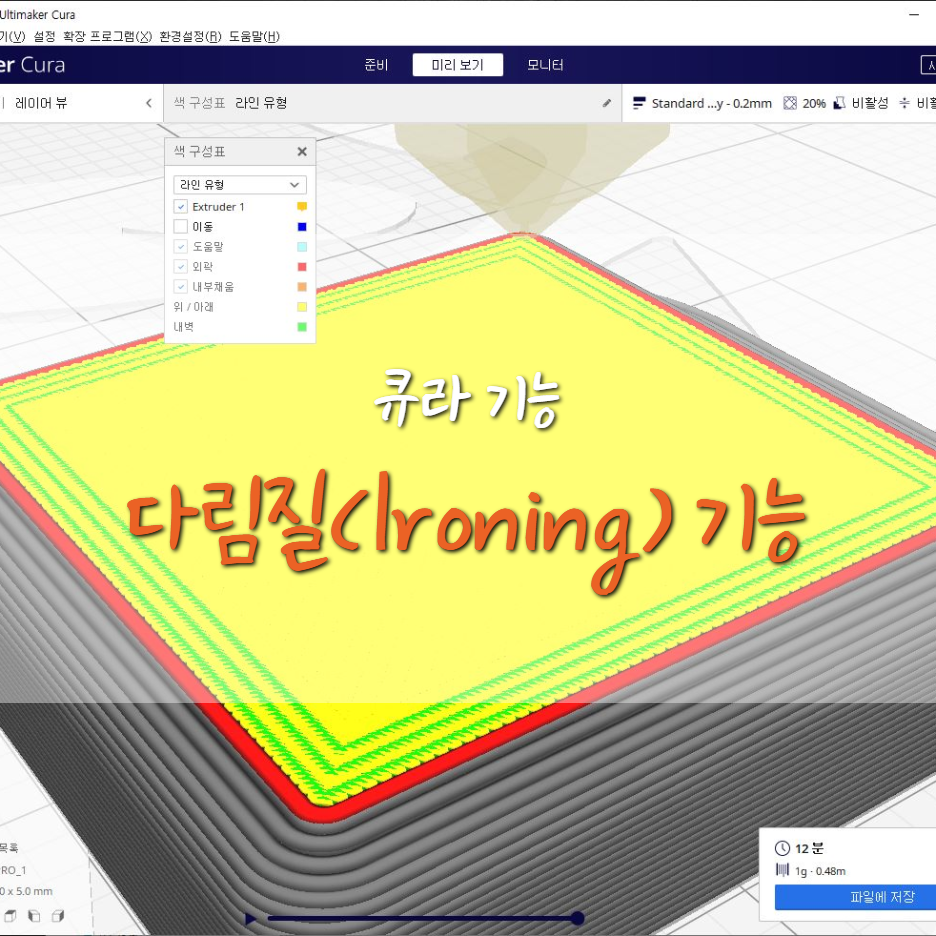Open the 모니터 stage tab
This screenshot has height=936, width=936.
tap(545, 64)
